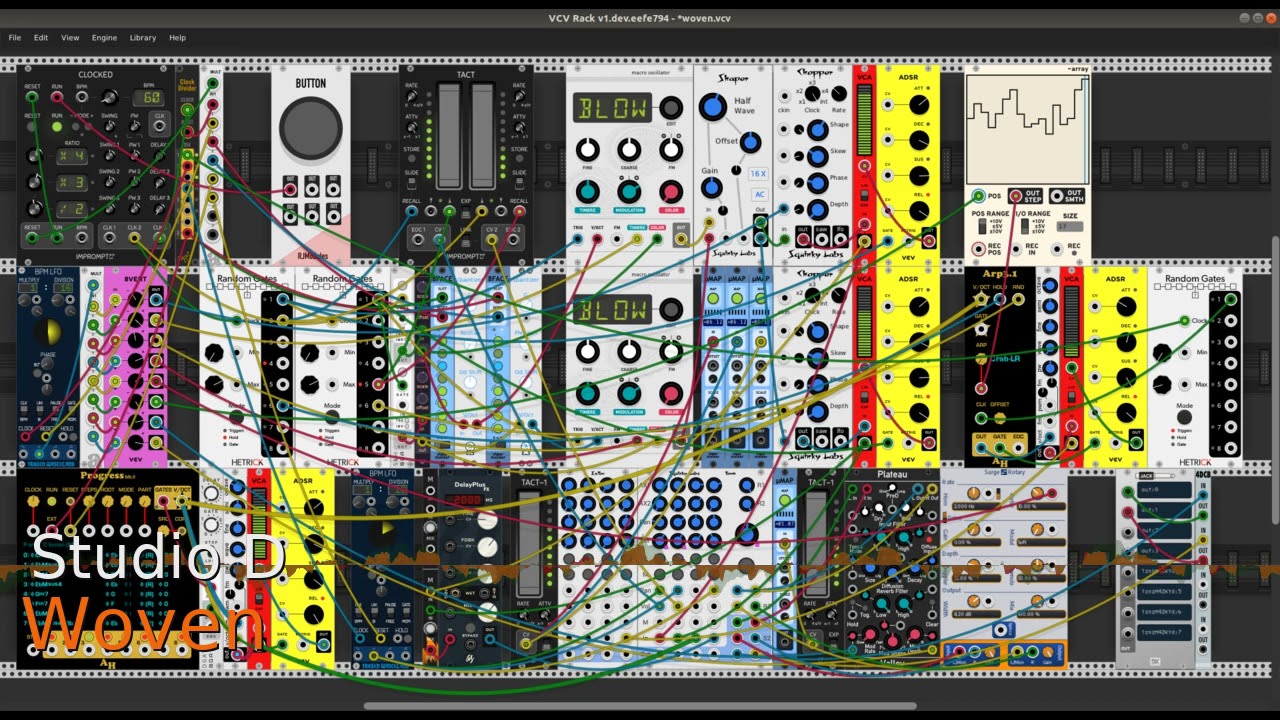Click the Shaper Offset knob
The image size is (1280, 720).
750,142
